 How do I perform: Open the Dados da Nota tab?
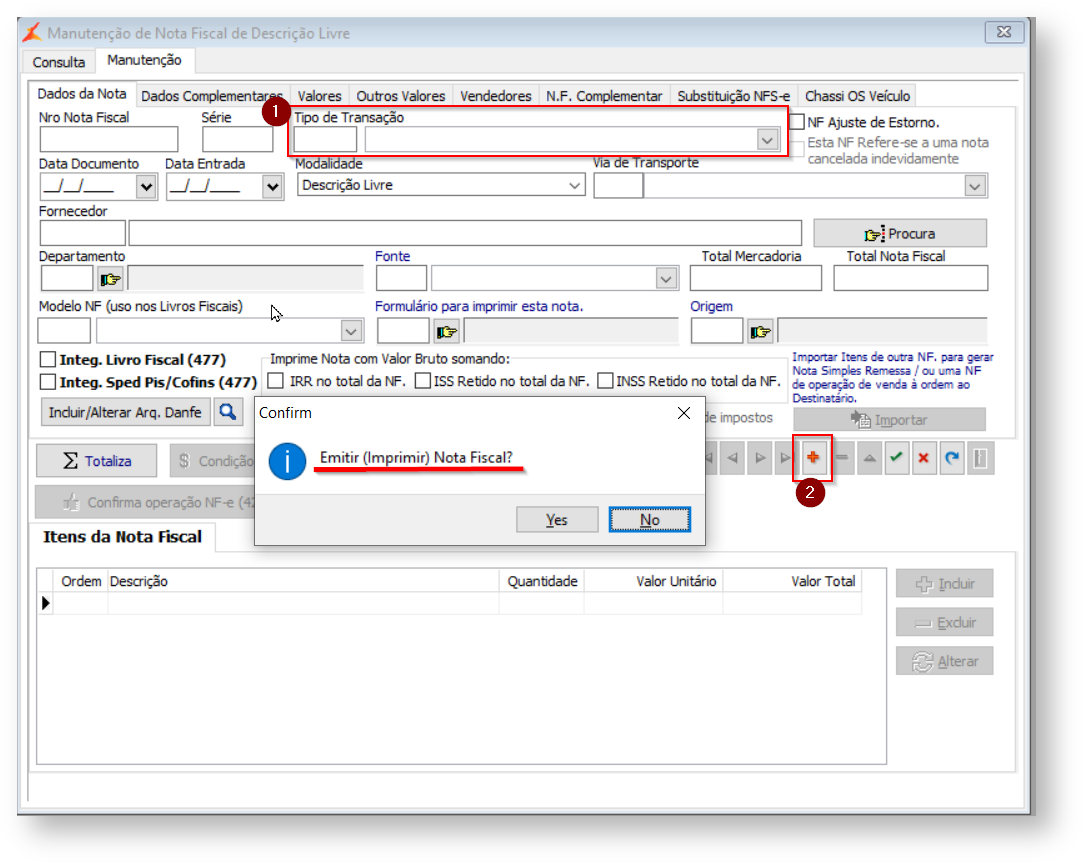click(x=82, y=94)
